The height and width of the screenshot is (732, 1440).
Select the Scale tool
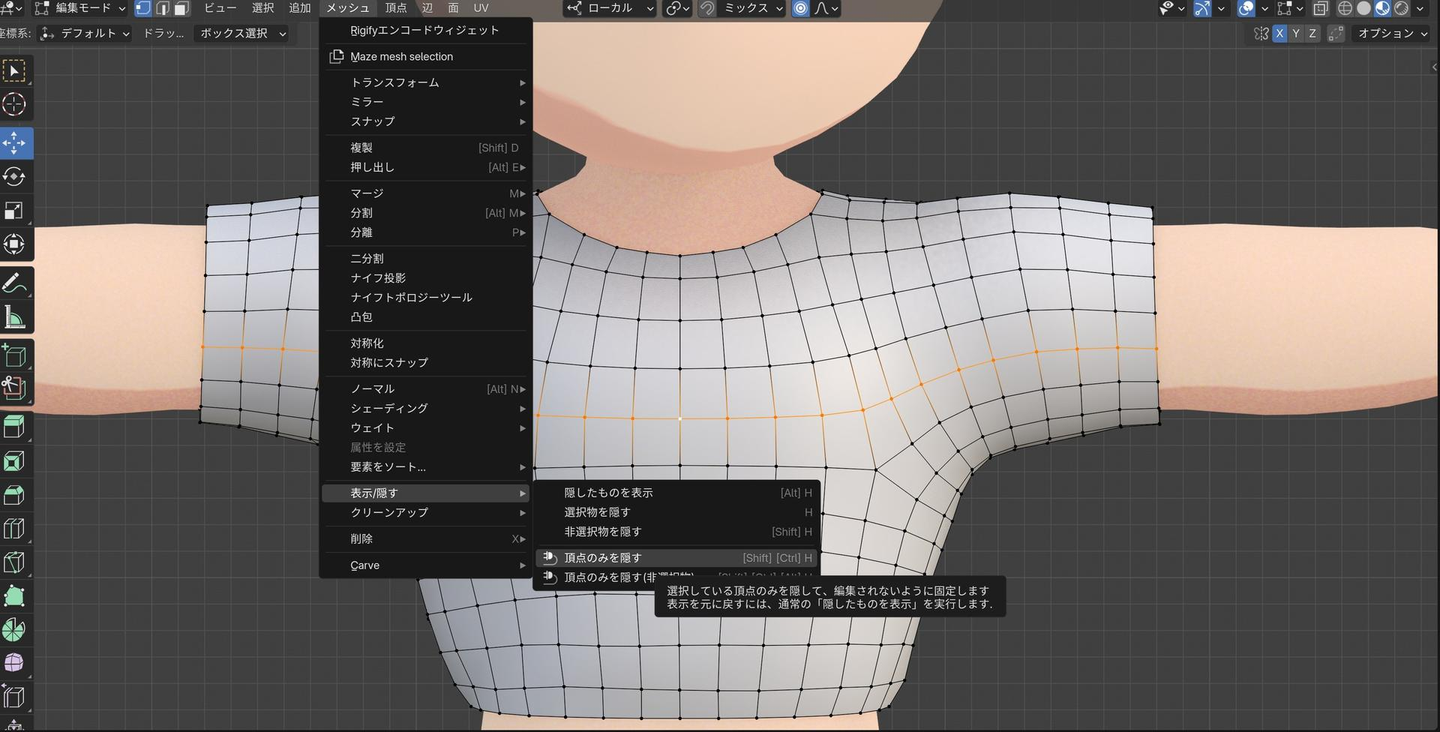coord(14,211)
